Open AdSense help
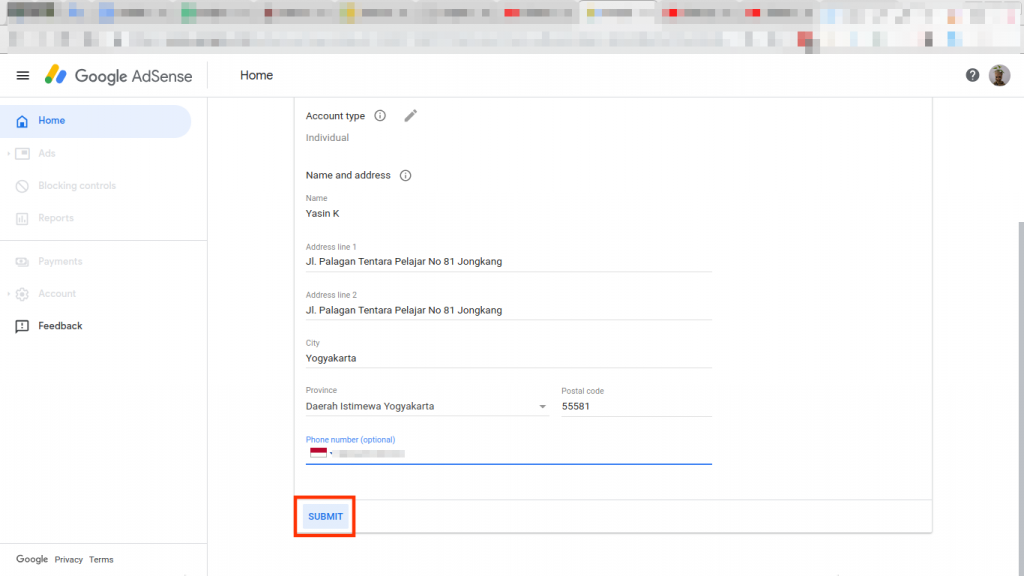Image resolution: width=1024 pixels, height=576 pixels. (x=971, y=74)
